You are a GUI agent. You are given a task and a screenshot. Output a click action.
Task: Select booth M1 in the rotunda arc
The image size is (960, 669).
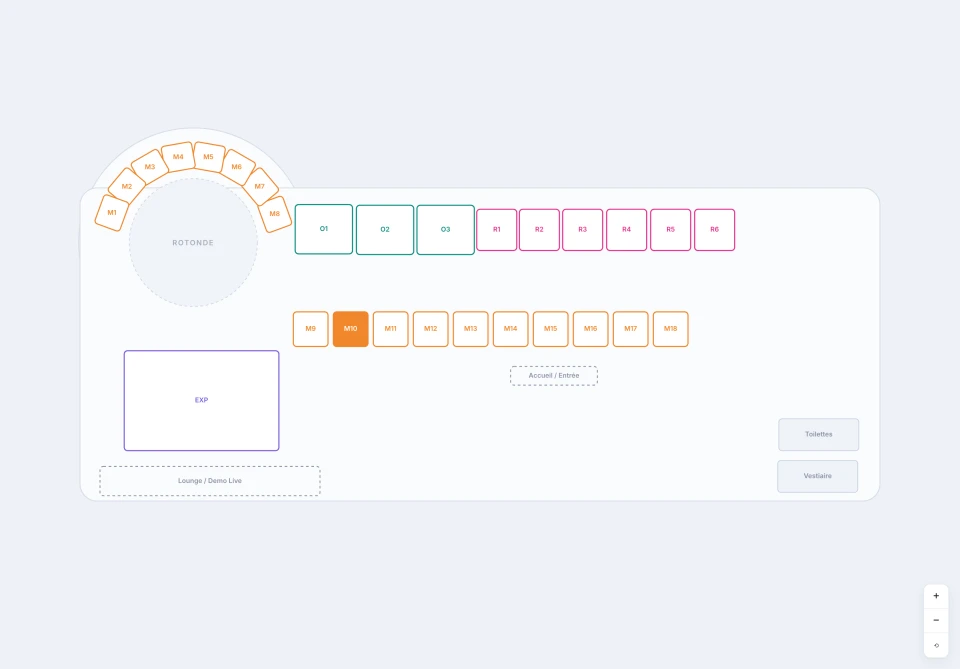[111, 213]
